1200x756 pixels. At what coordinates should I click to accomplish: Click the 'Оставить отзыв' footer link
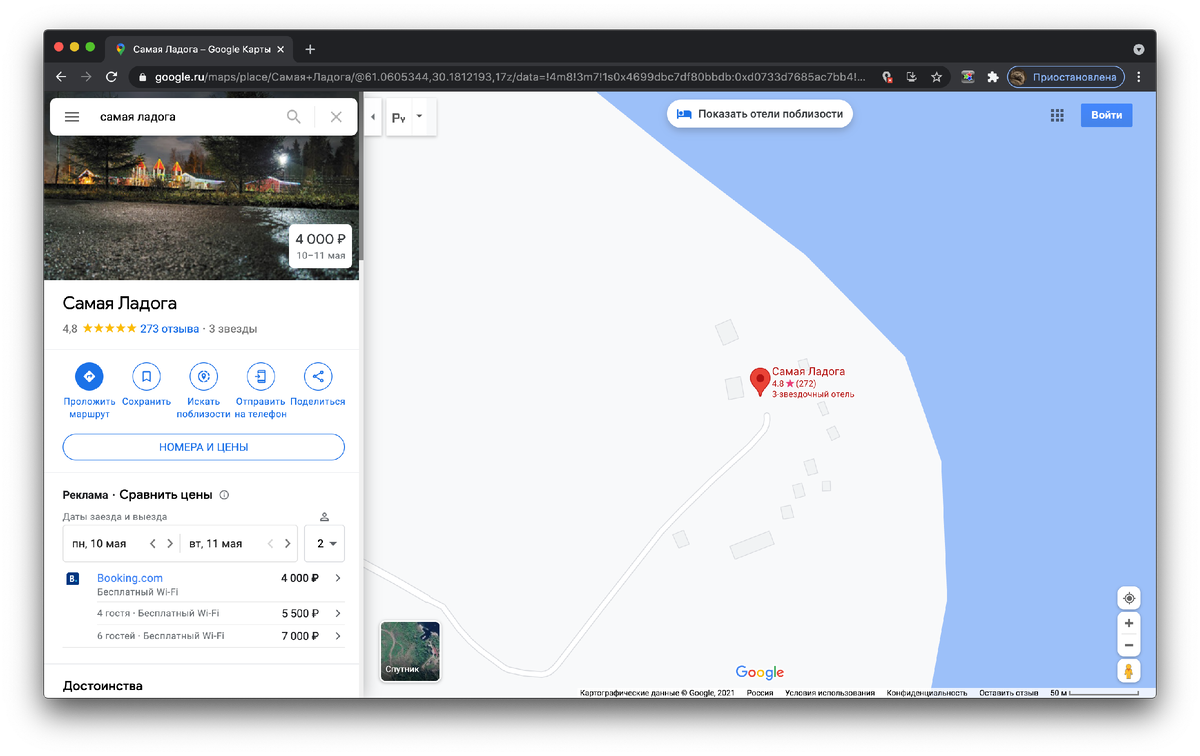click(x=1008, y=692)
